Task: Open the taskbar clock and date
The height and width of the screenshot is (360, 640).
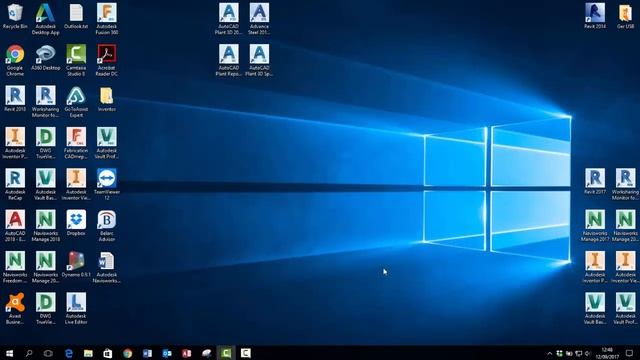Action: pyautogui.click(x=607, y=353)
